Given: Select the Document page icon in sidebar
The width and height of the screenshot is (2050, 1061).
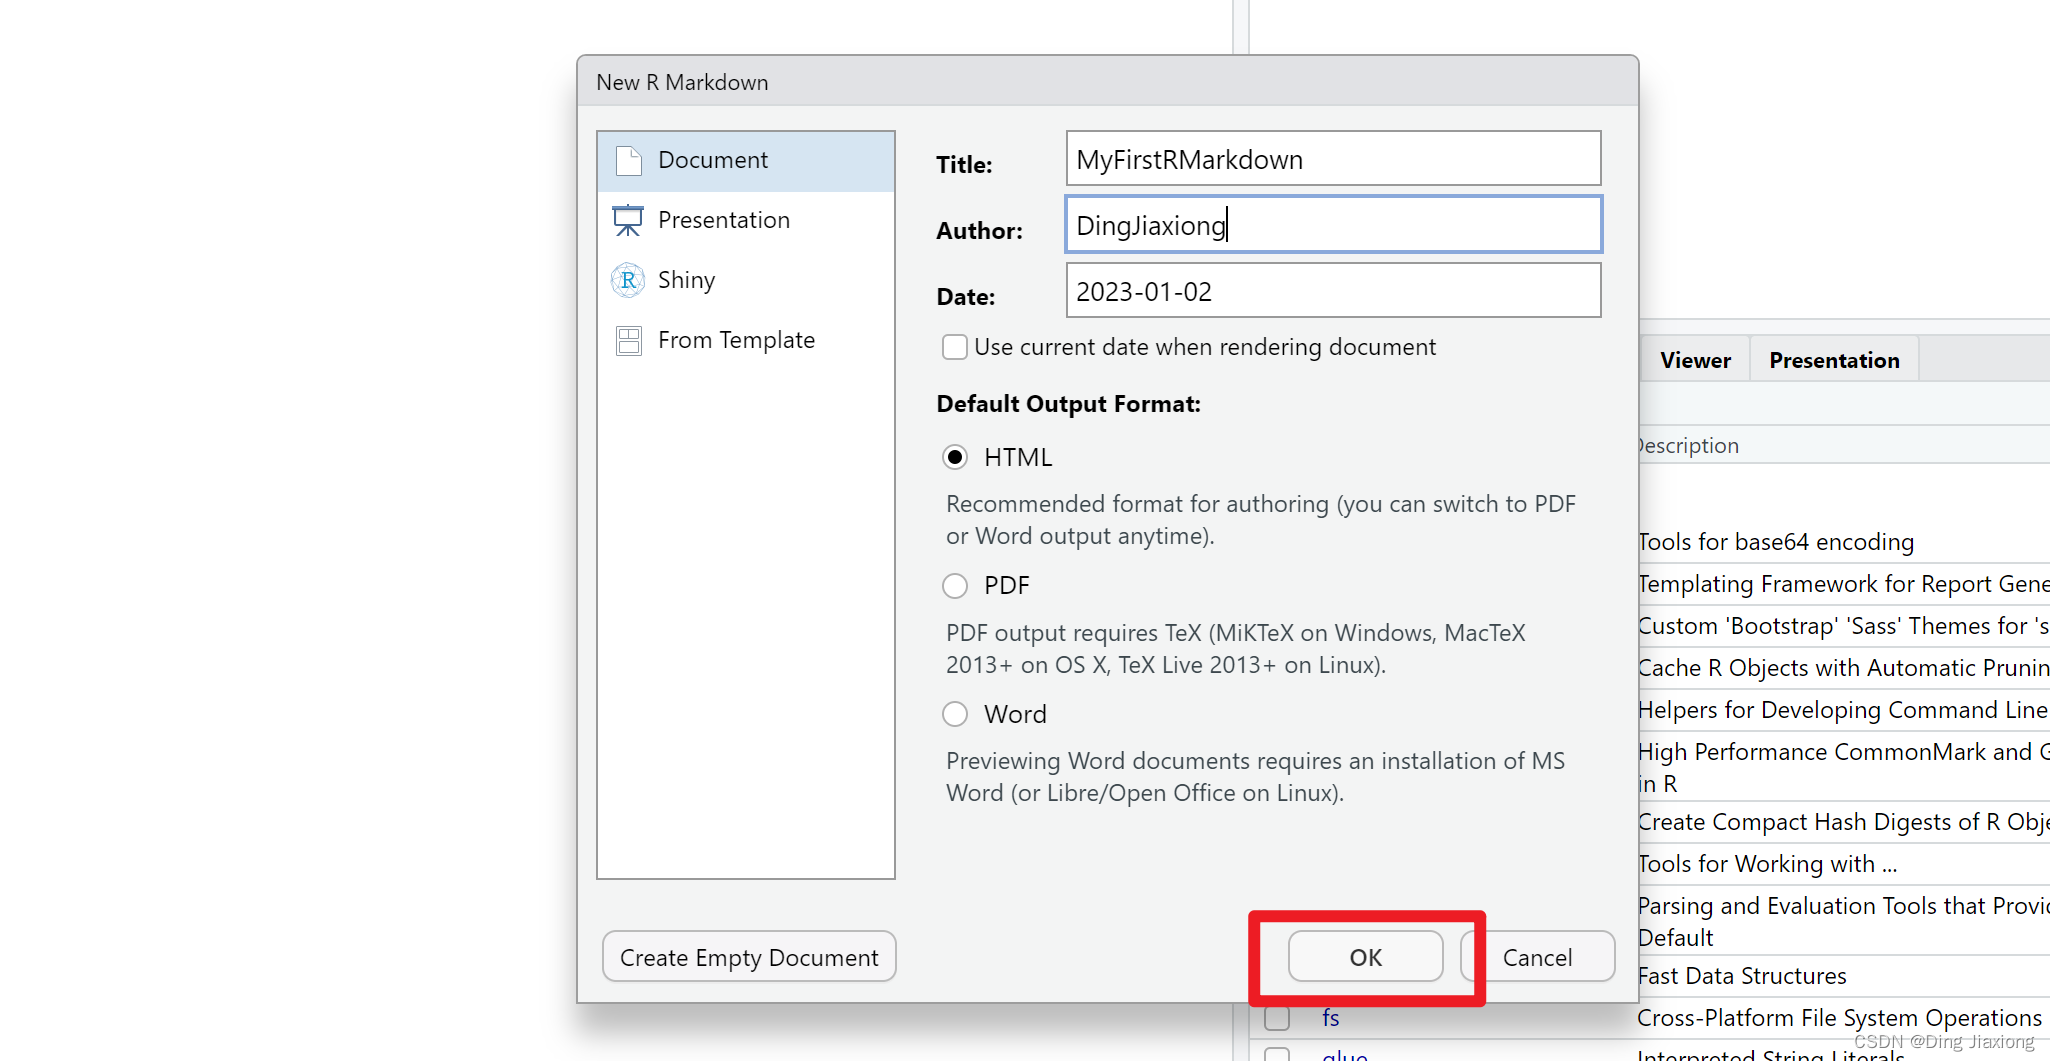Looking at the screenshot, I should 628,160.
